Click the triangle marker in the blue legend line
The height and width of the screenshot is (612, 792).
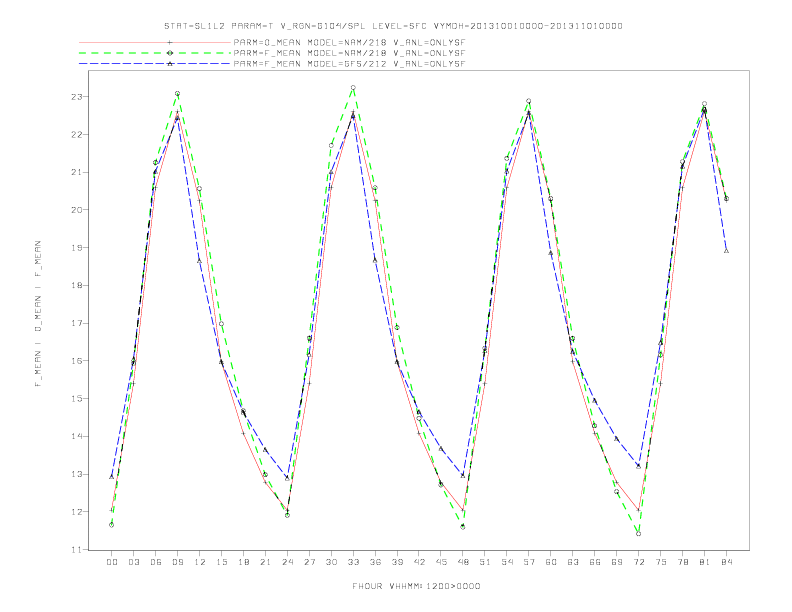pyautogui.click(x=170, y=64)
